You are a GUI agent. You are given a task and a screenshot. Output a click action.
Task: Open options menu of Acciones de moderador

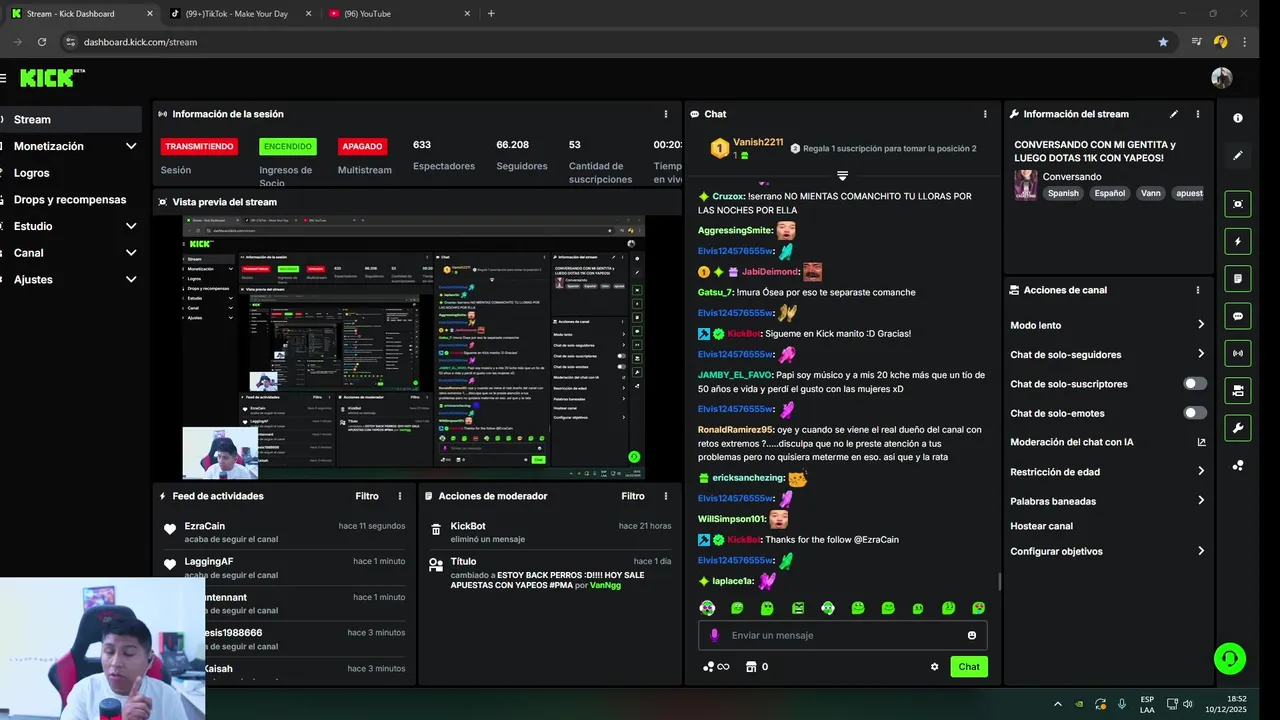[x=666, y=496]
